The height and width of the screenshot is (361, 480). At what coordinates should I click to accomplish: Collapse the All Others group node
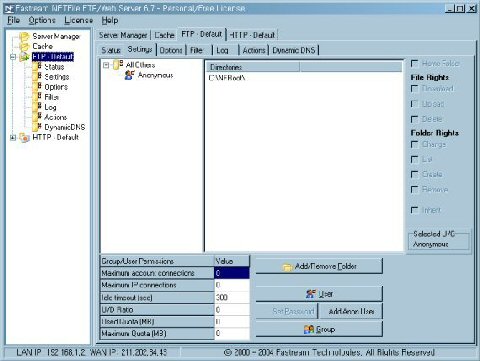coord(106,65)
